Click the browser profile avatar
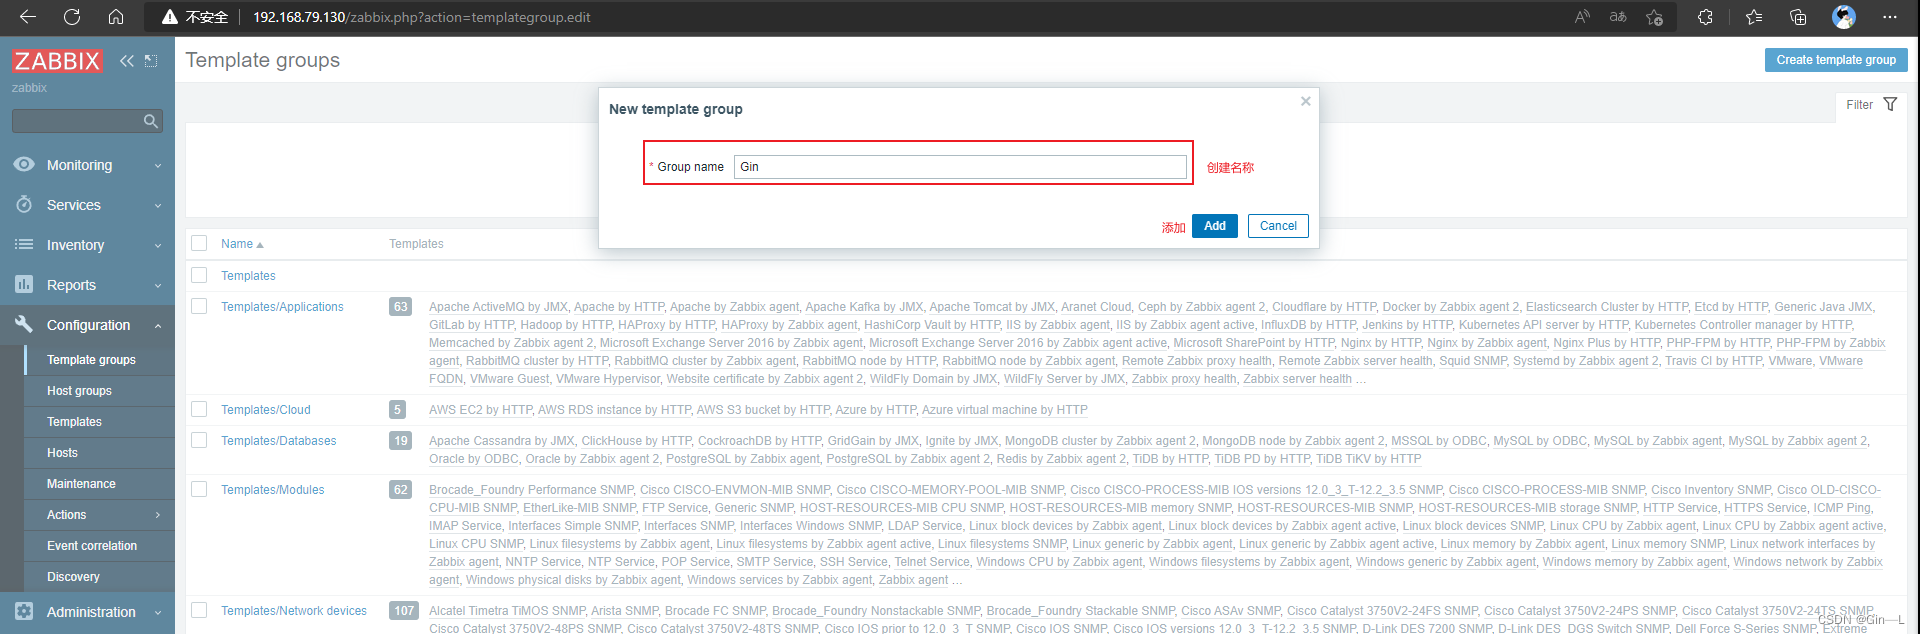1920x634 pixels. 1844,17
